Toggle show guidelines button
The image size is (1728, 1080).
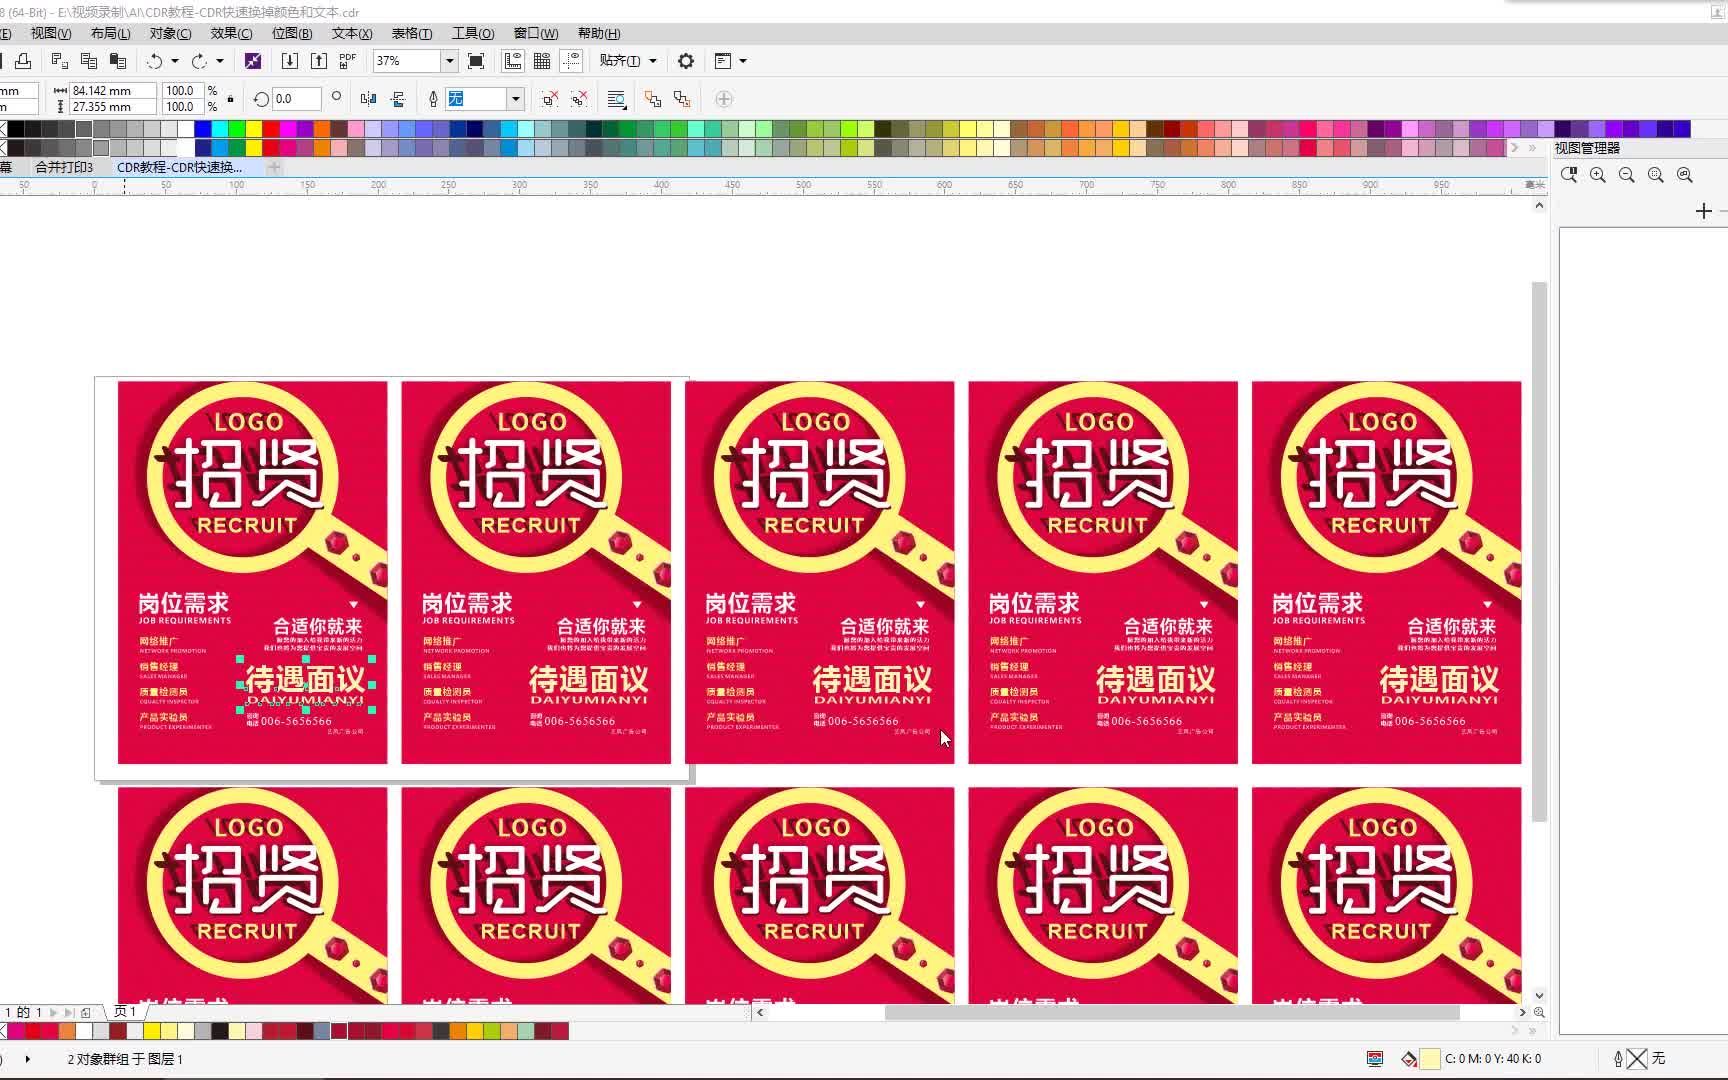(x=571, y=61)
